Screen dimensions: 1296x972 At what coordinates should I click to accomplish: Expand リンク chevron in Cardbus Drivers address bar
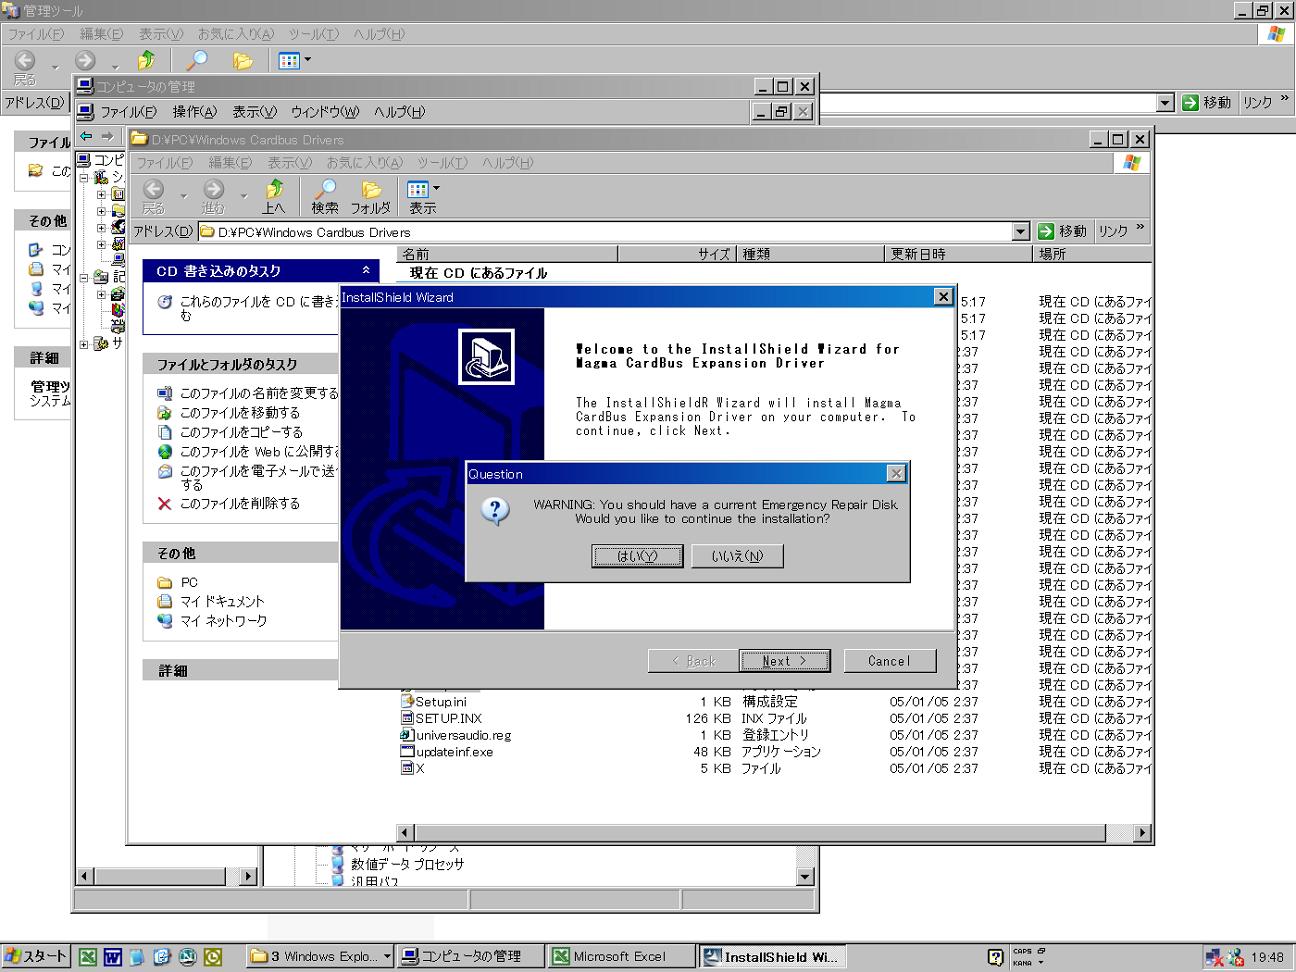(x=1139, y=228)
